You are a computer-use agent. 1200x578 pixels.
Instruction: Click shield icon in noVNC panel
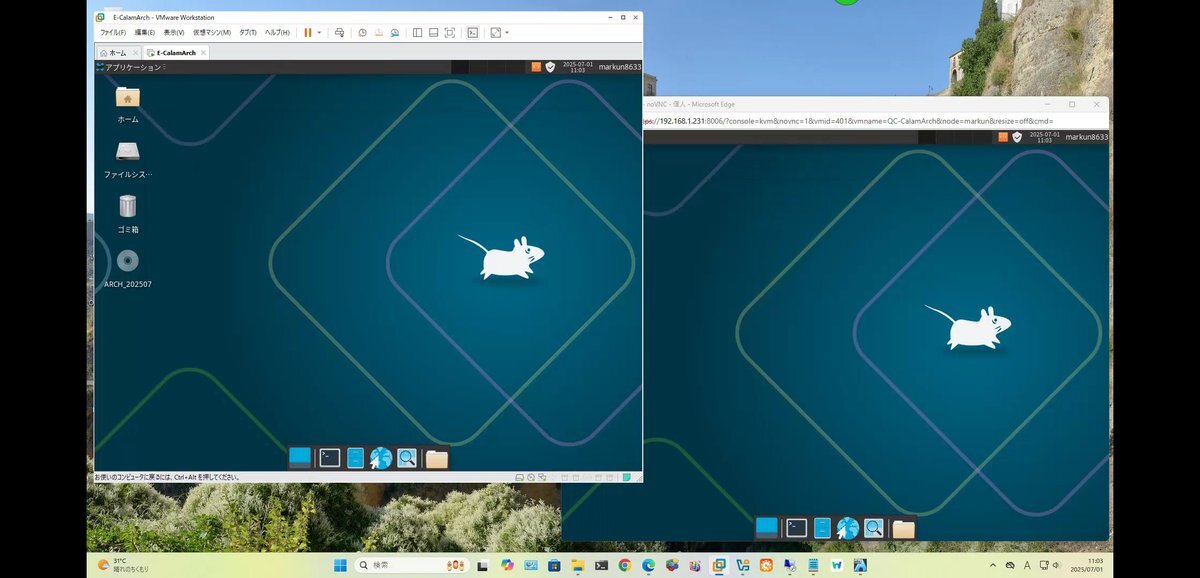click(1017, 136)
